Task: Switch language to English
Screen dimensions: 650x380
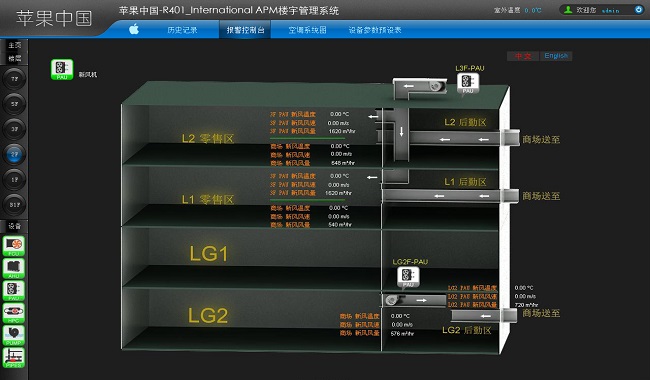Action: pos(556,56)
